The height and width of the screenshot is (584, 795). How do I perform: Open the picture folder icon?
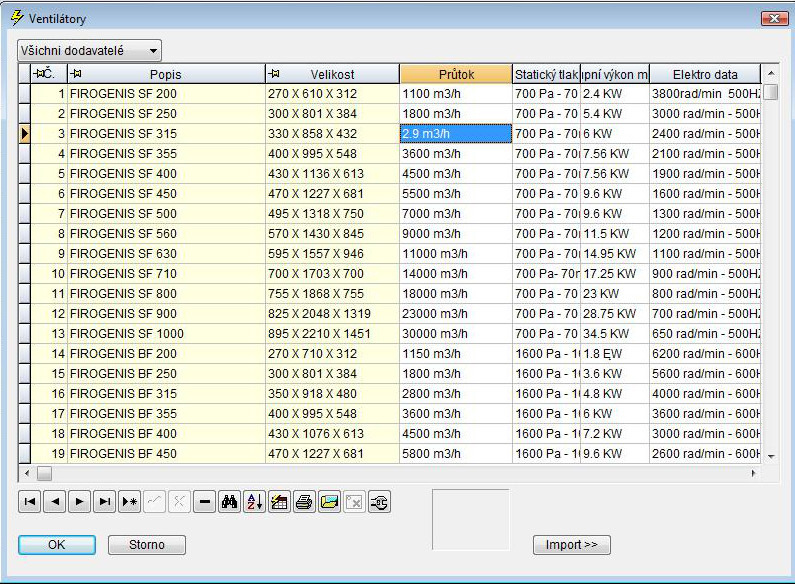click(x=329, y=502)
